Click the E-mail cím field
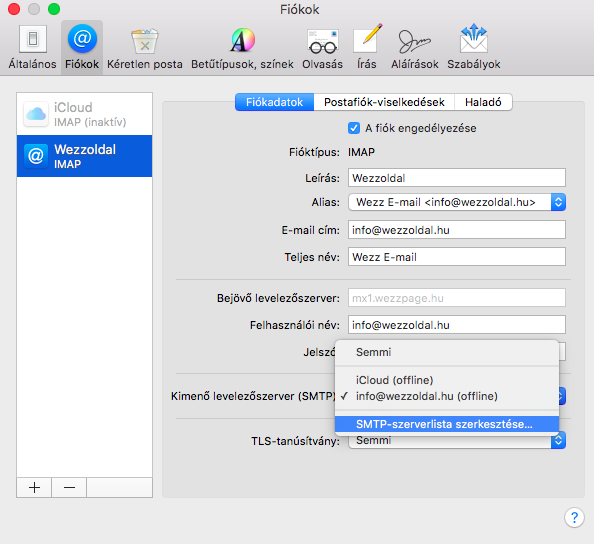 click(x=457, y=230)
